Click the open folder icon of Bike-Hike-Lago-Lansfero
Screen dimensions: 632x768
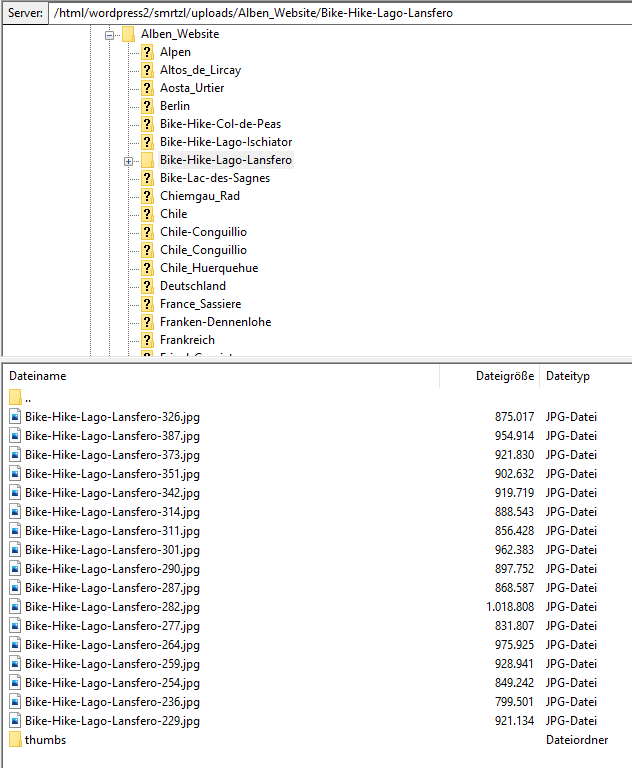(x=147, y=160)
